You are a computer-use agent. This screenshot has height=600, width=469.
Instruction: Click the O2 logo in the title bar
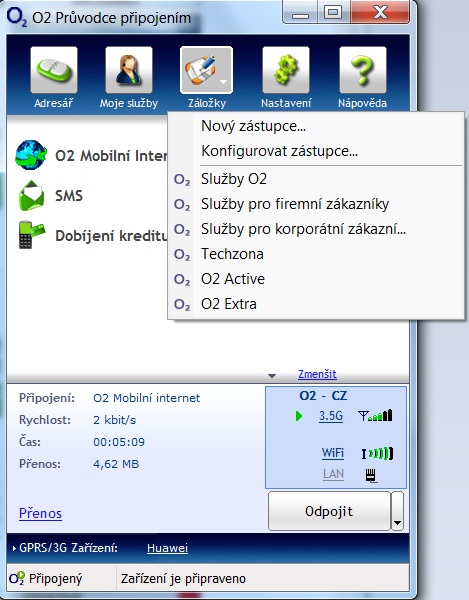click(x=17, y=18)
